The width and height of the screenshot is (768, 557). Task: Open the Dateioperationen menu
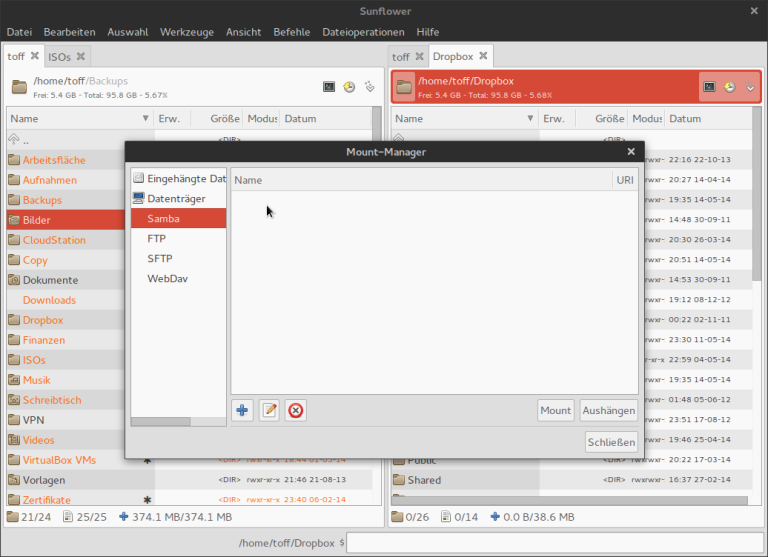click(x=363, y=32)
